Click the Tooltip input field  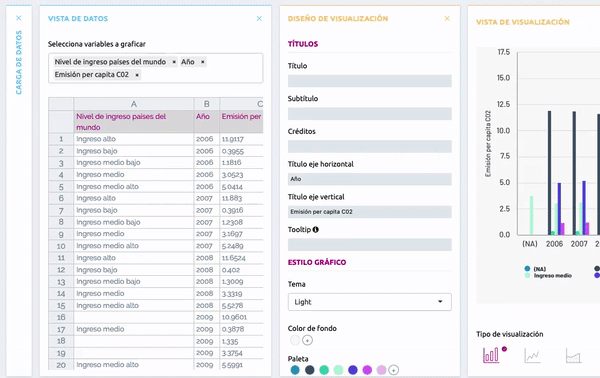point(370,245)
